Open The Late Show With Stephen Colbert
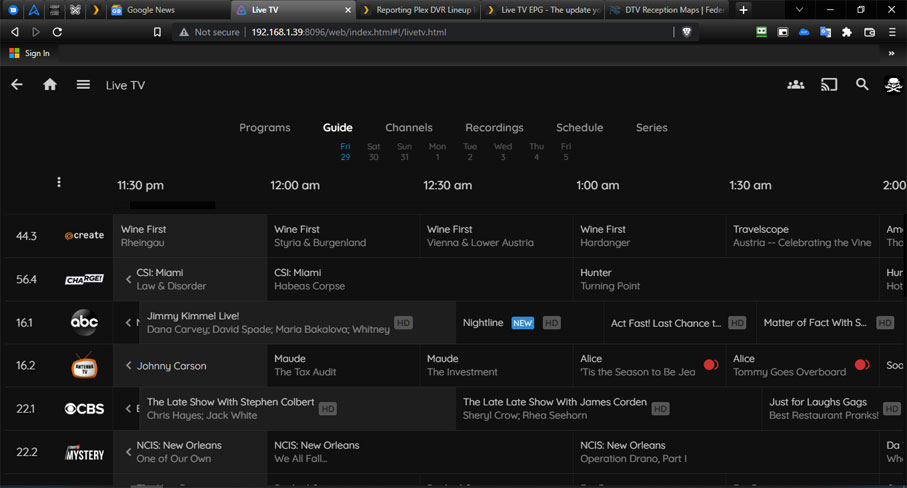The width and height of the screenshot is (907, 488). click(297, 409)
